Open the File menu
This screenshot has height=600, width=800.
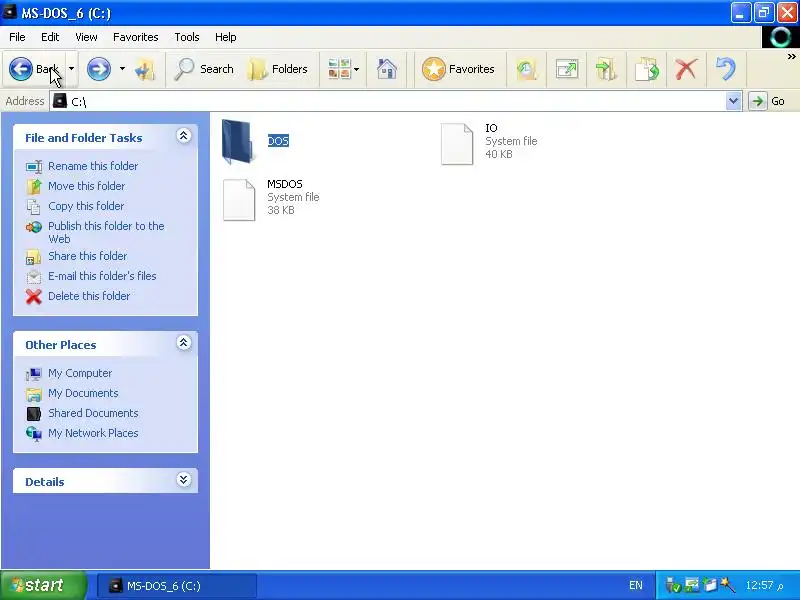click(17, 37)
